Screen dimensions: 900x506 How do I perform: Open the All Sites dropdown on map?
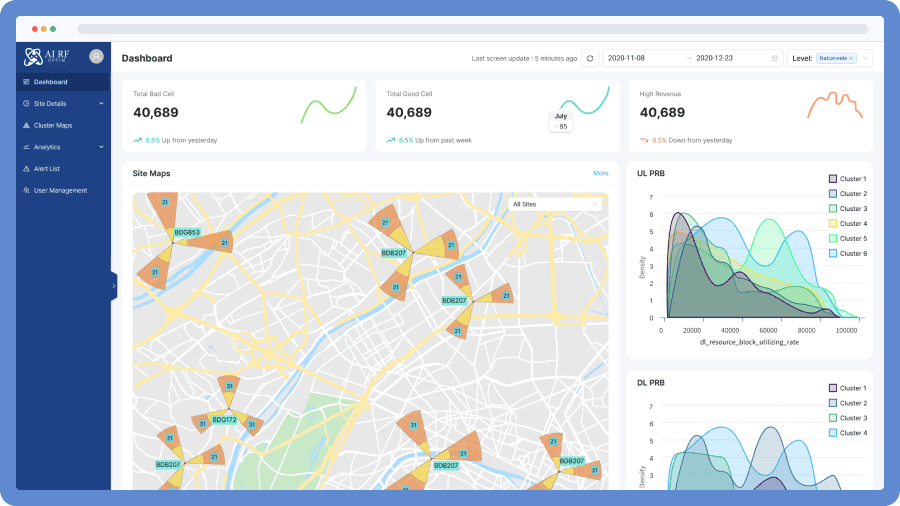[555, 204]
